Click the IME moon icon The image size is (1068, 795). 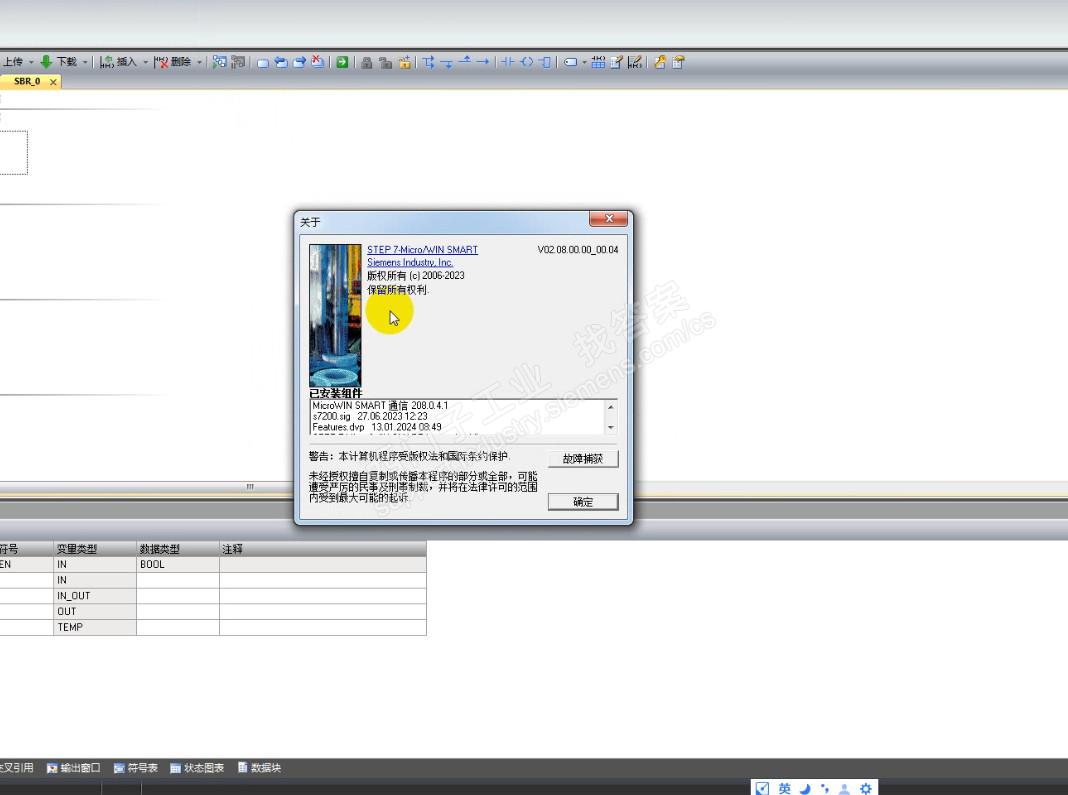coord(805,788)
